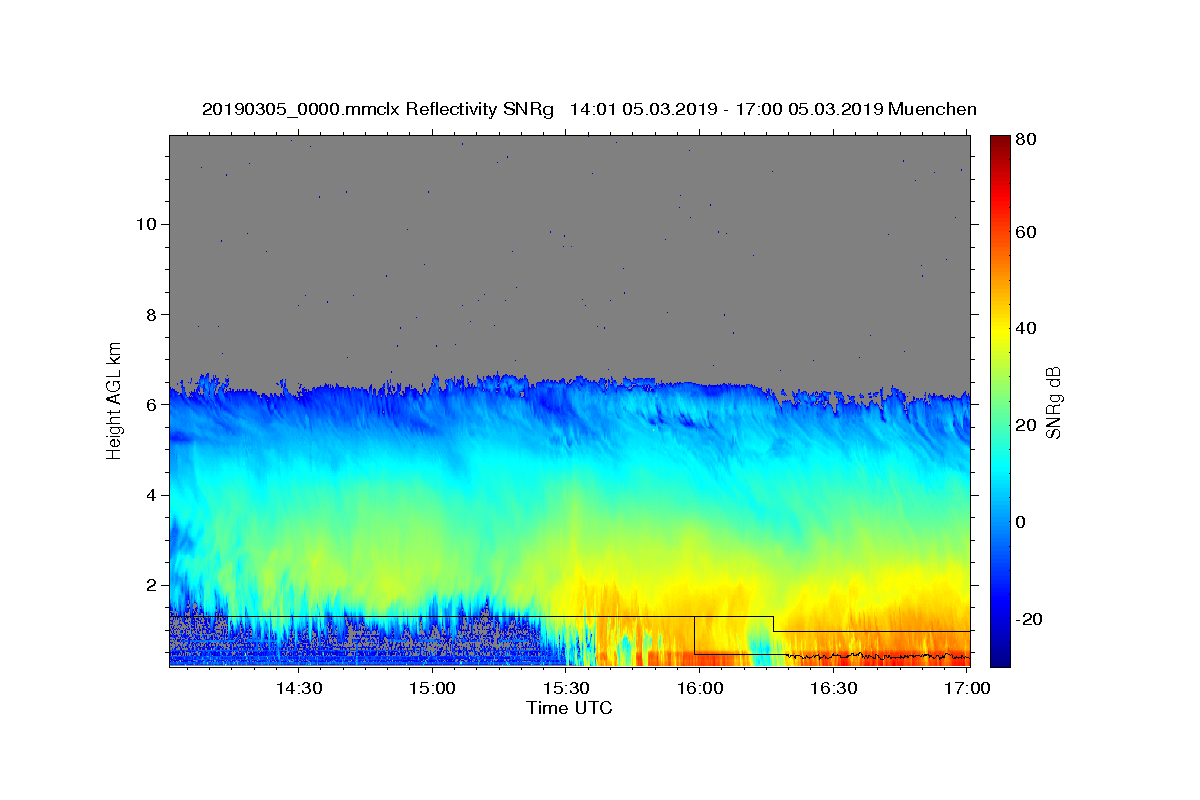Viewport: 1200px width, 800px height.
Task: Click the 15:00 time tick label
Action: click(432, 688)
